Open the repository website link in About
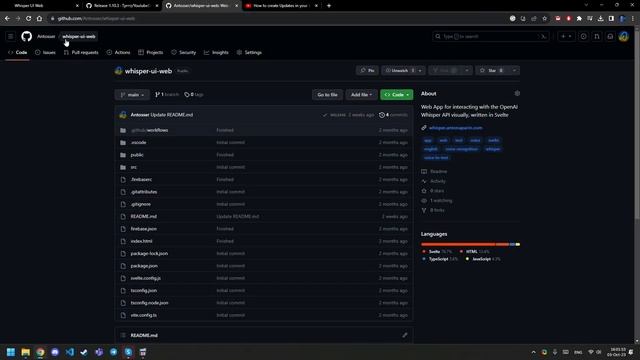The image size is (640, 360). (456, 128)
